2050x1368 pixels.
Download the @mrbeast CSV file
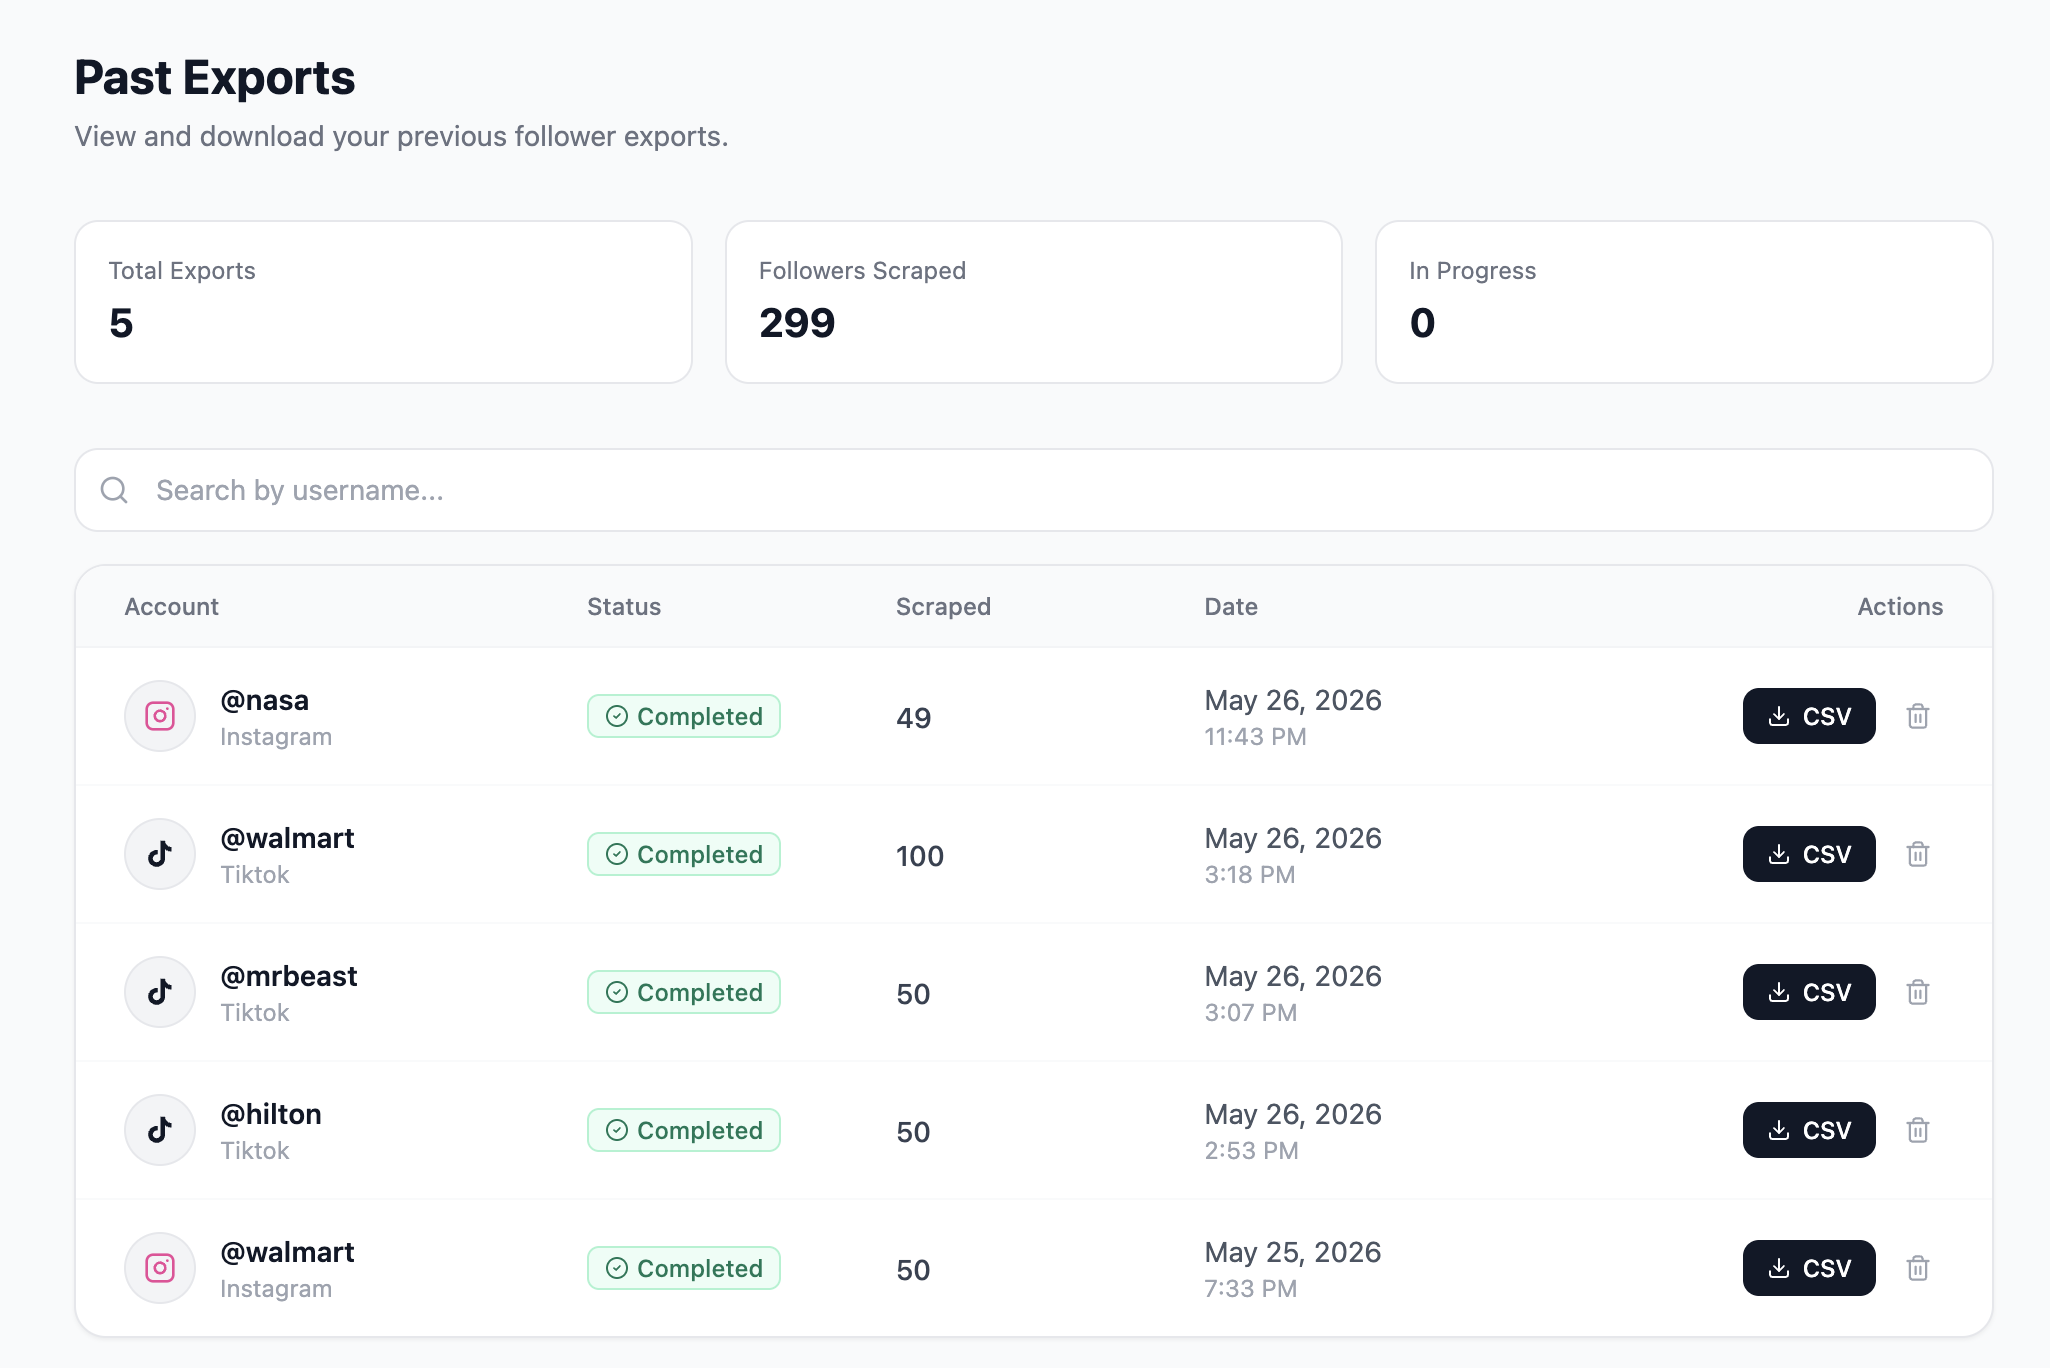pos(1809,992)
